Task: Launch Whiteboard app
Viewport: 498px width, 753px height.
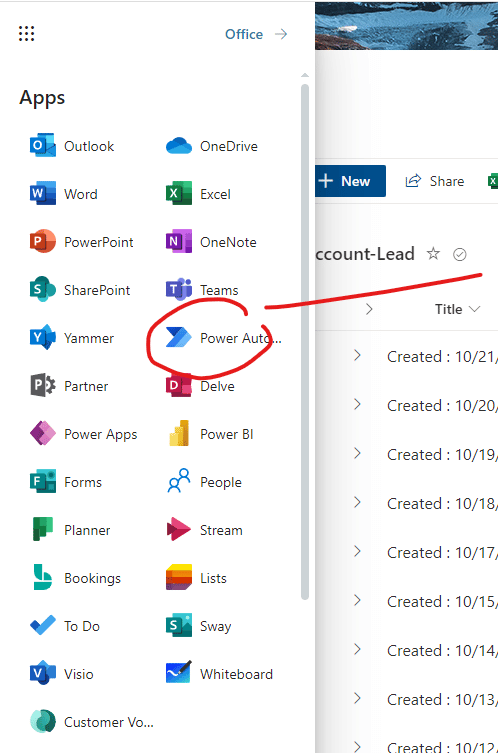Action: click(219, 674)
